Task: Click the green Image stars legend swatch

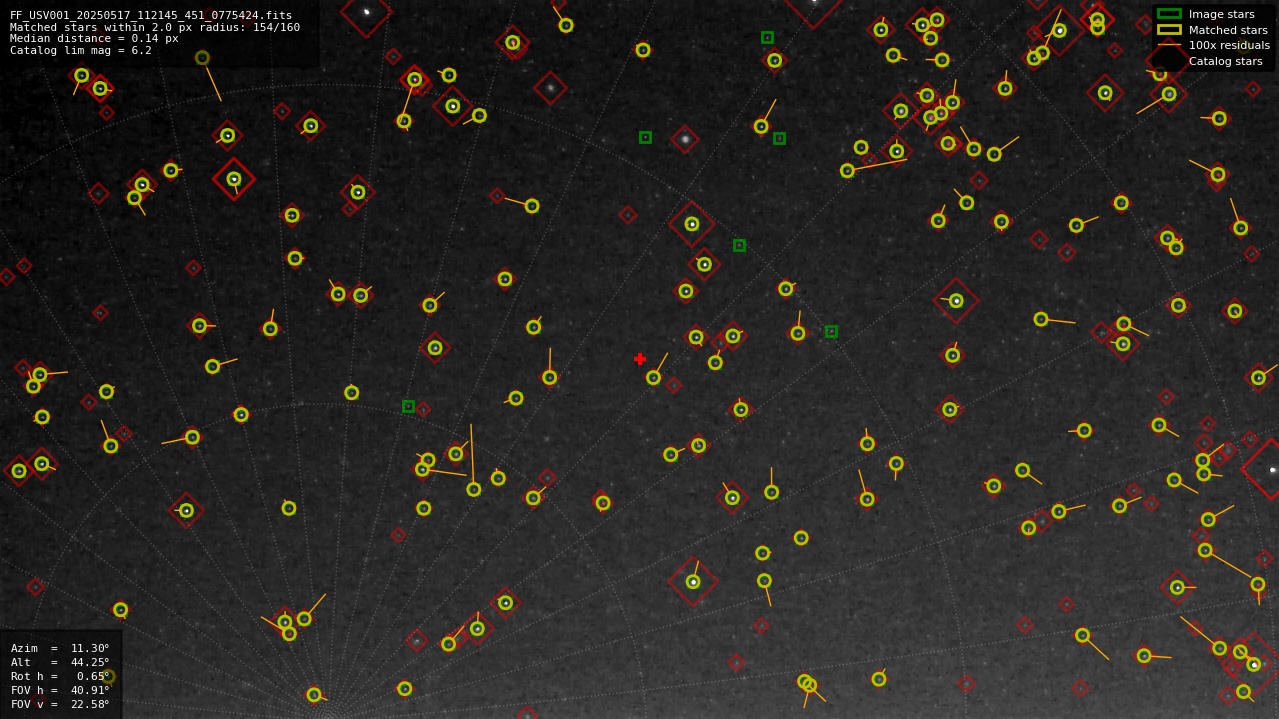Action: tap(1169, 14)
